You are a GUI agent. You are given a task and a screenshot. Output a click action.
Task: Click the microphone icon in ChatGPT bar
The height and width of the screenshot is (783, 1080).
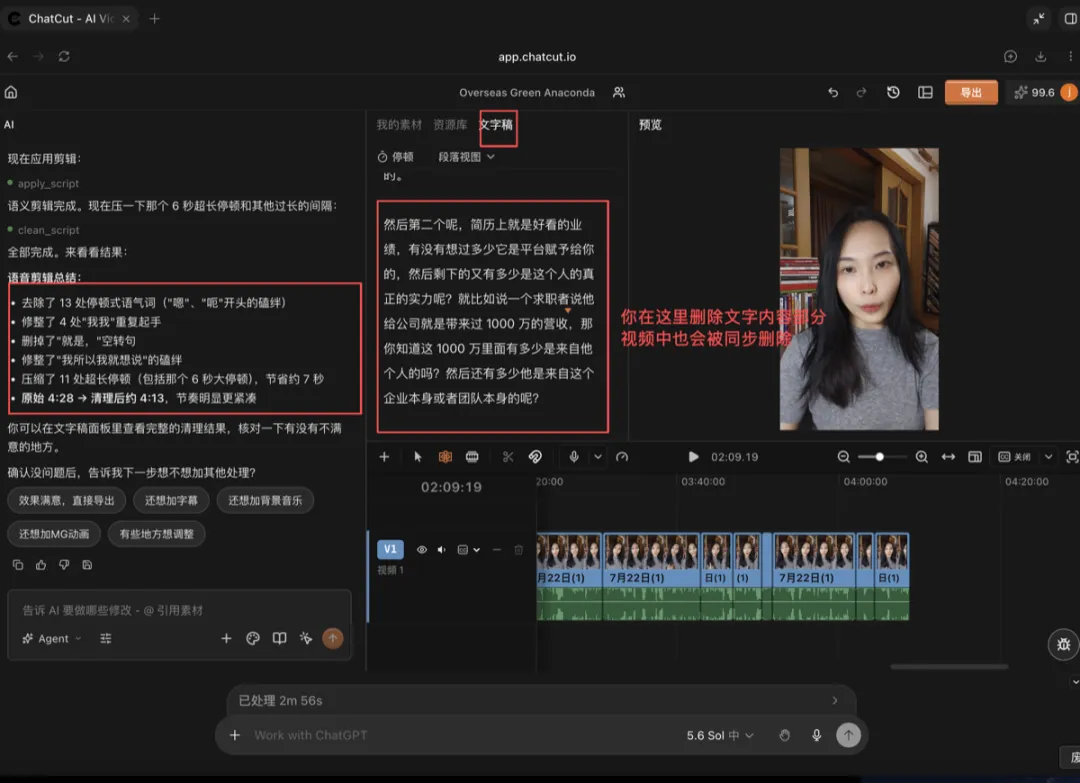click(816, 735)
